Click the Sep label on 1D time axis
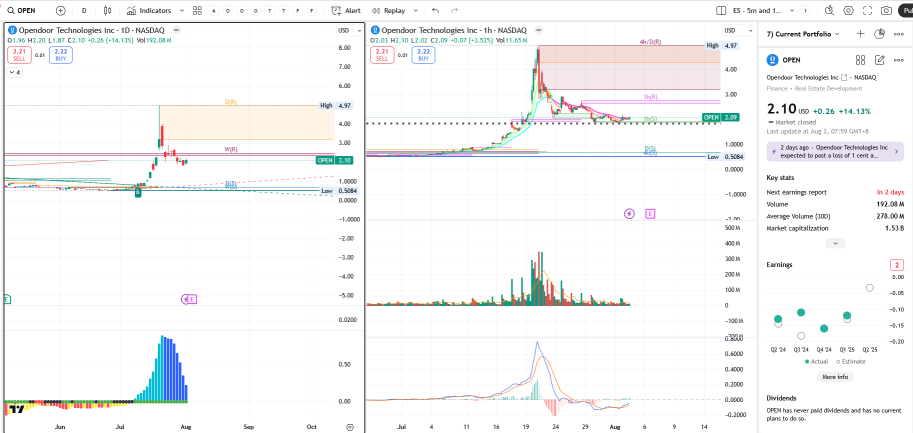The image size is (913, 433). [x=249, y=426]
